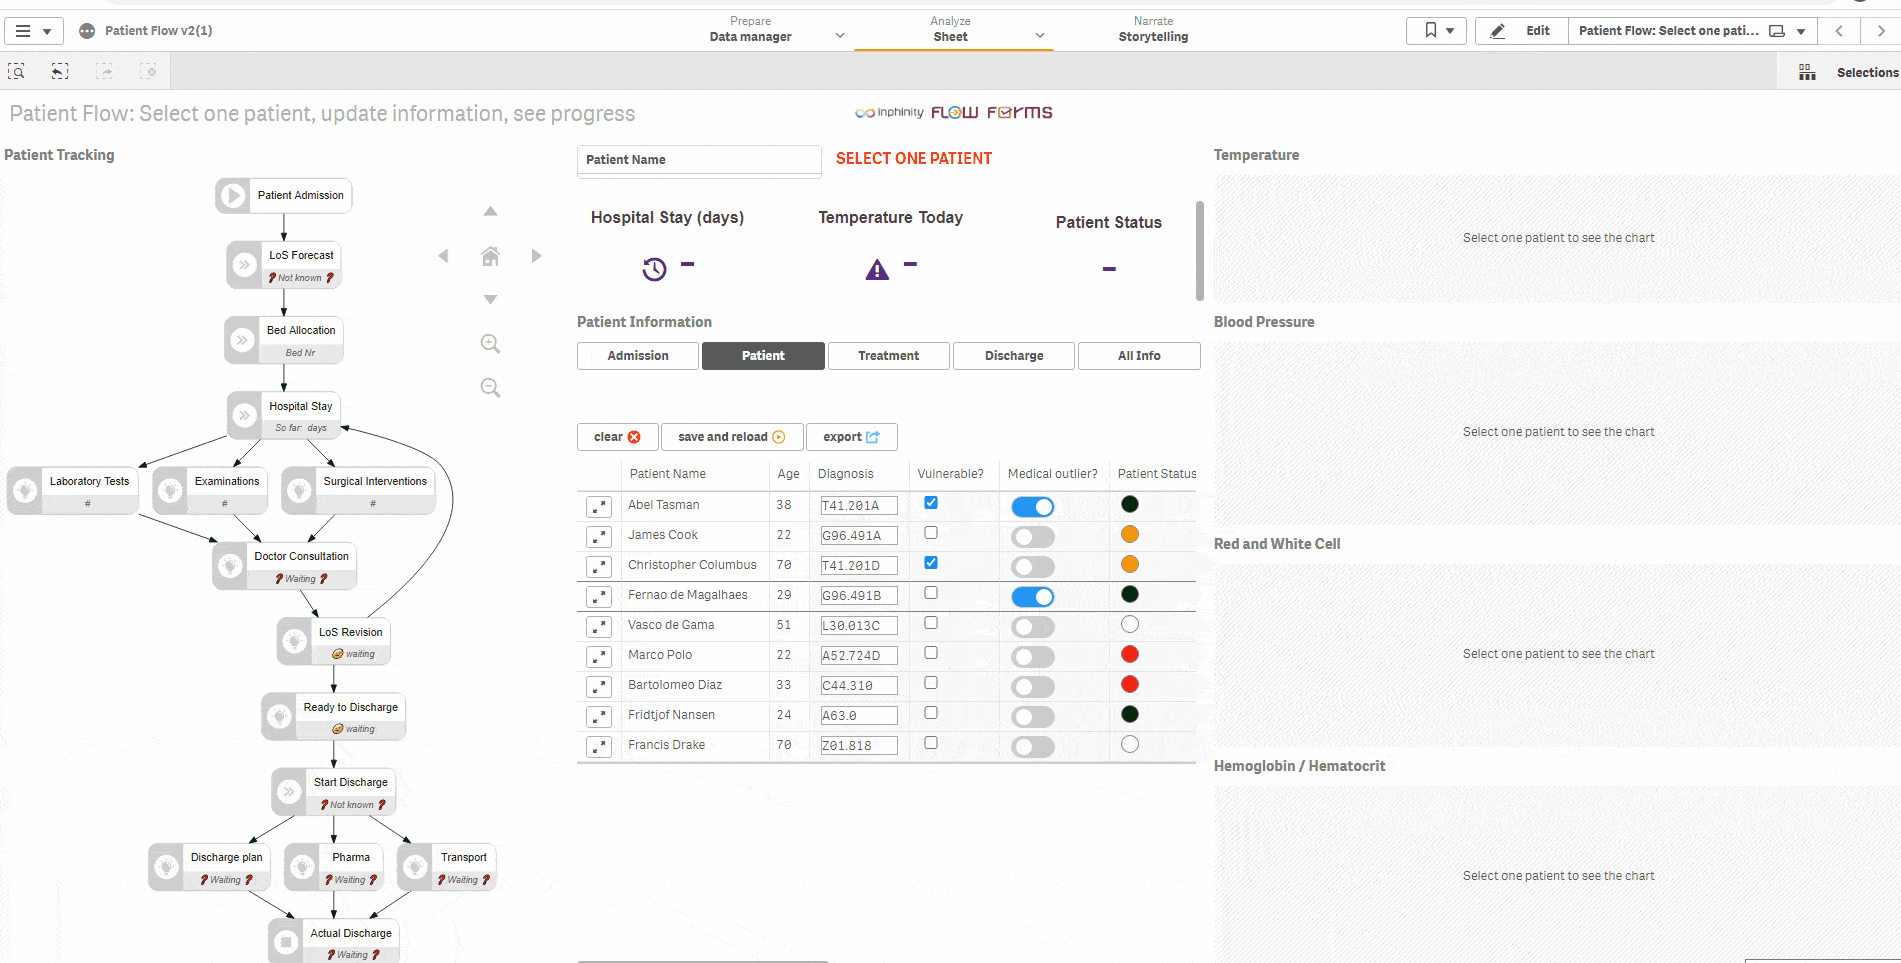The width and height of the screenshot is (1901, 963).
Task: Open the Narrate Storytelling tab
Action: (x=1153, y=30)
